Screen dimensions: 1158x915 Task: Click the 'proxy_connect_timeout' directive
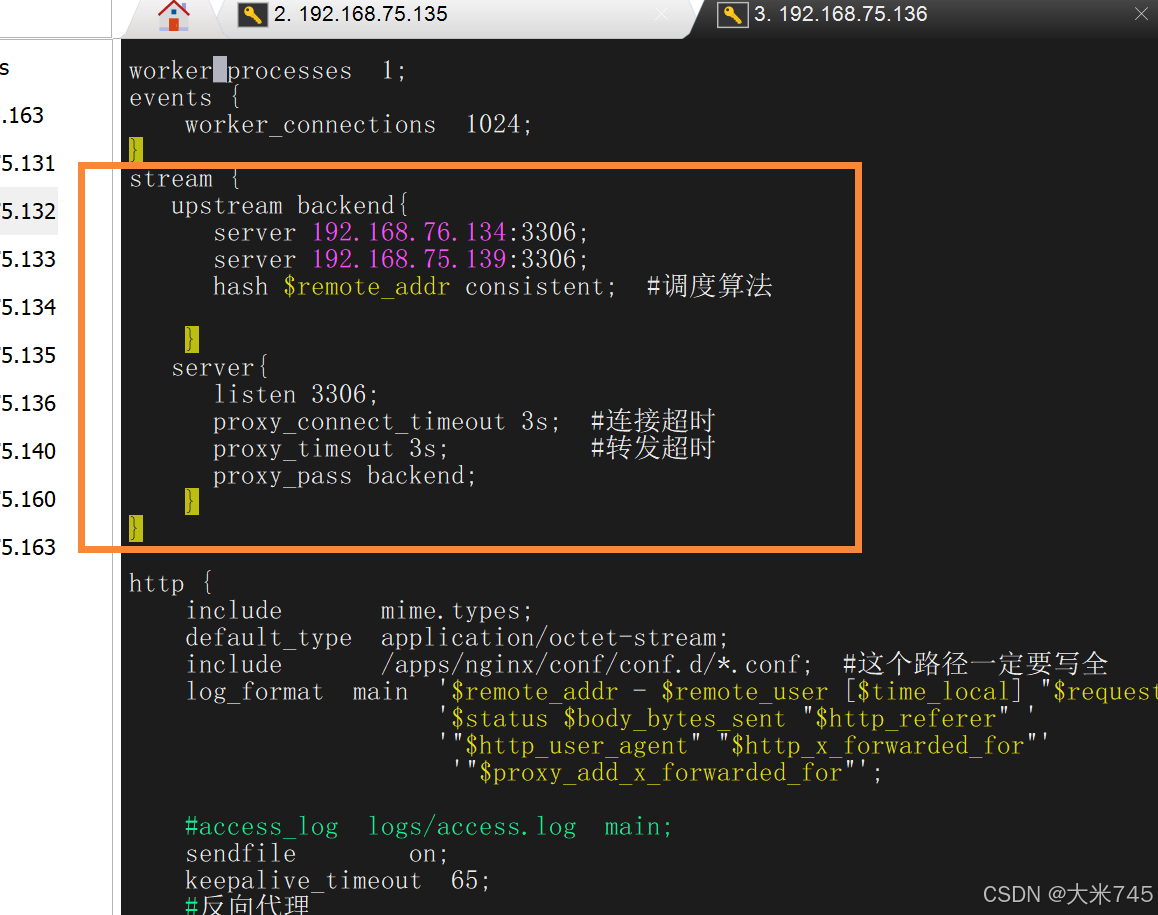pos(359,422)
